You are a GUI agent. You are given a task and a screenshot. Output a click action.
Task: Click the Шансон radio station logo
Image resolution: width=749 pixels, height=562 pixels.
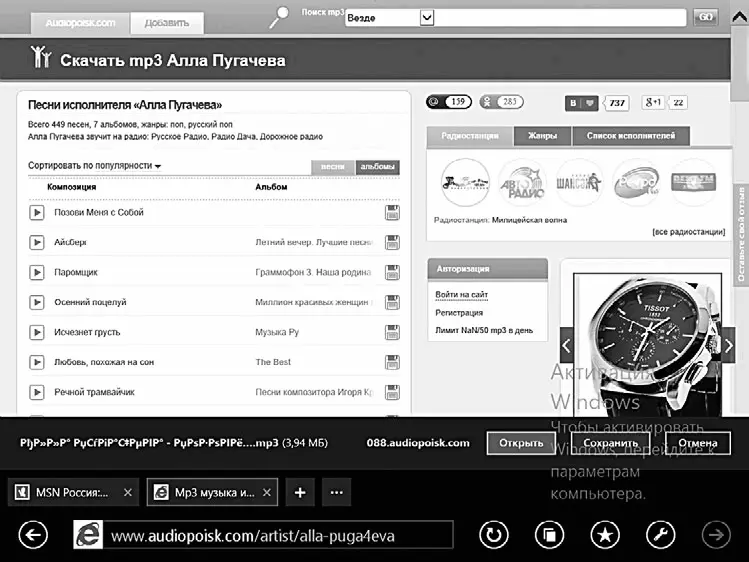click(579, 182)
